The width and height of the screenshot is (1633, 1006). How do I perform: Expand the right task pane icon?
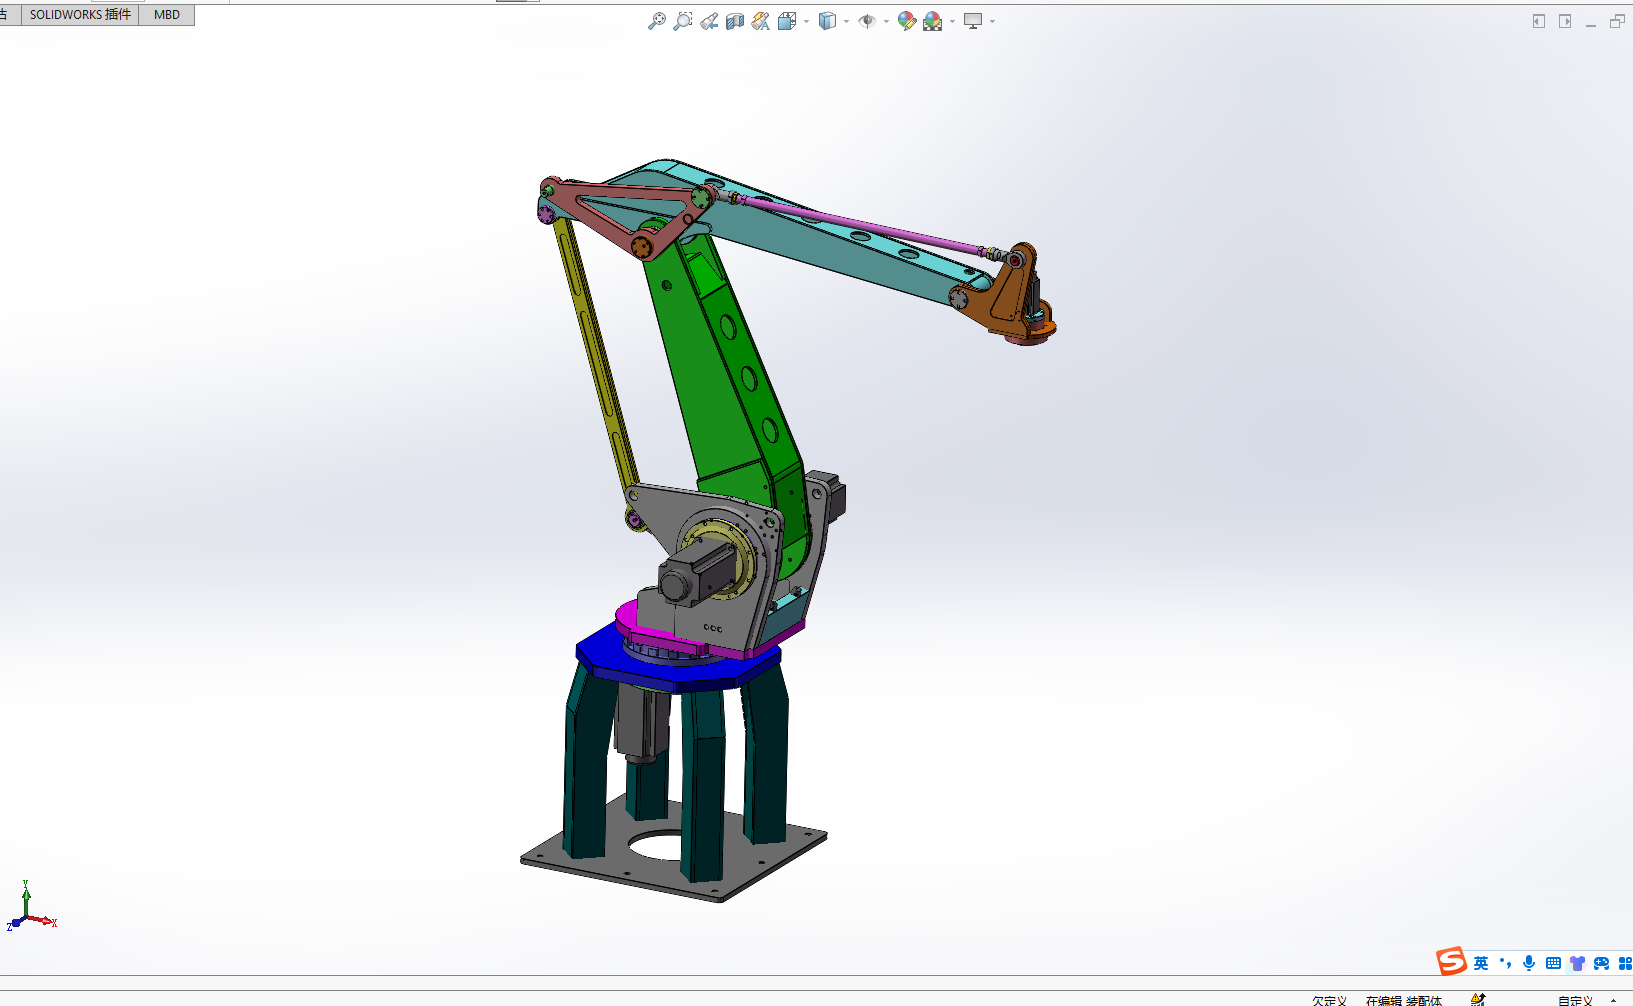point(1565,21)
